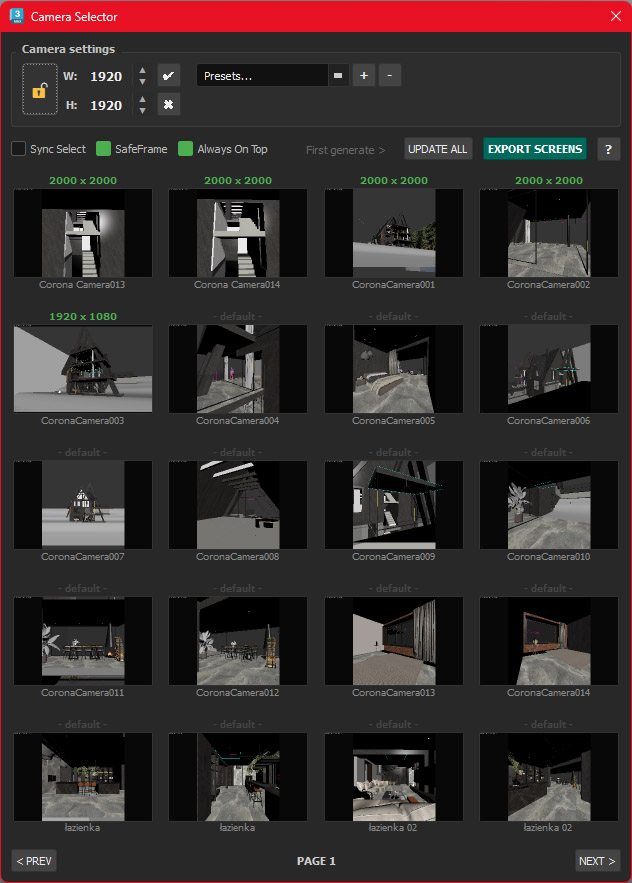Go to previous page with PREV
Screen dimensions: 632x883
(34, 860)
